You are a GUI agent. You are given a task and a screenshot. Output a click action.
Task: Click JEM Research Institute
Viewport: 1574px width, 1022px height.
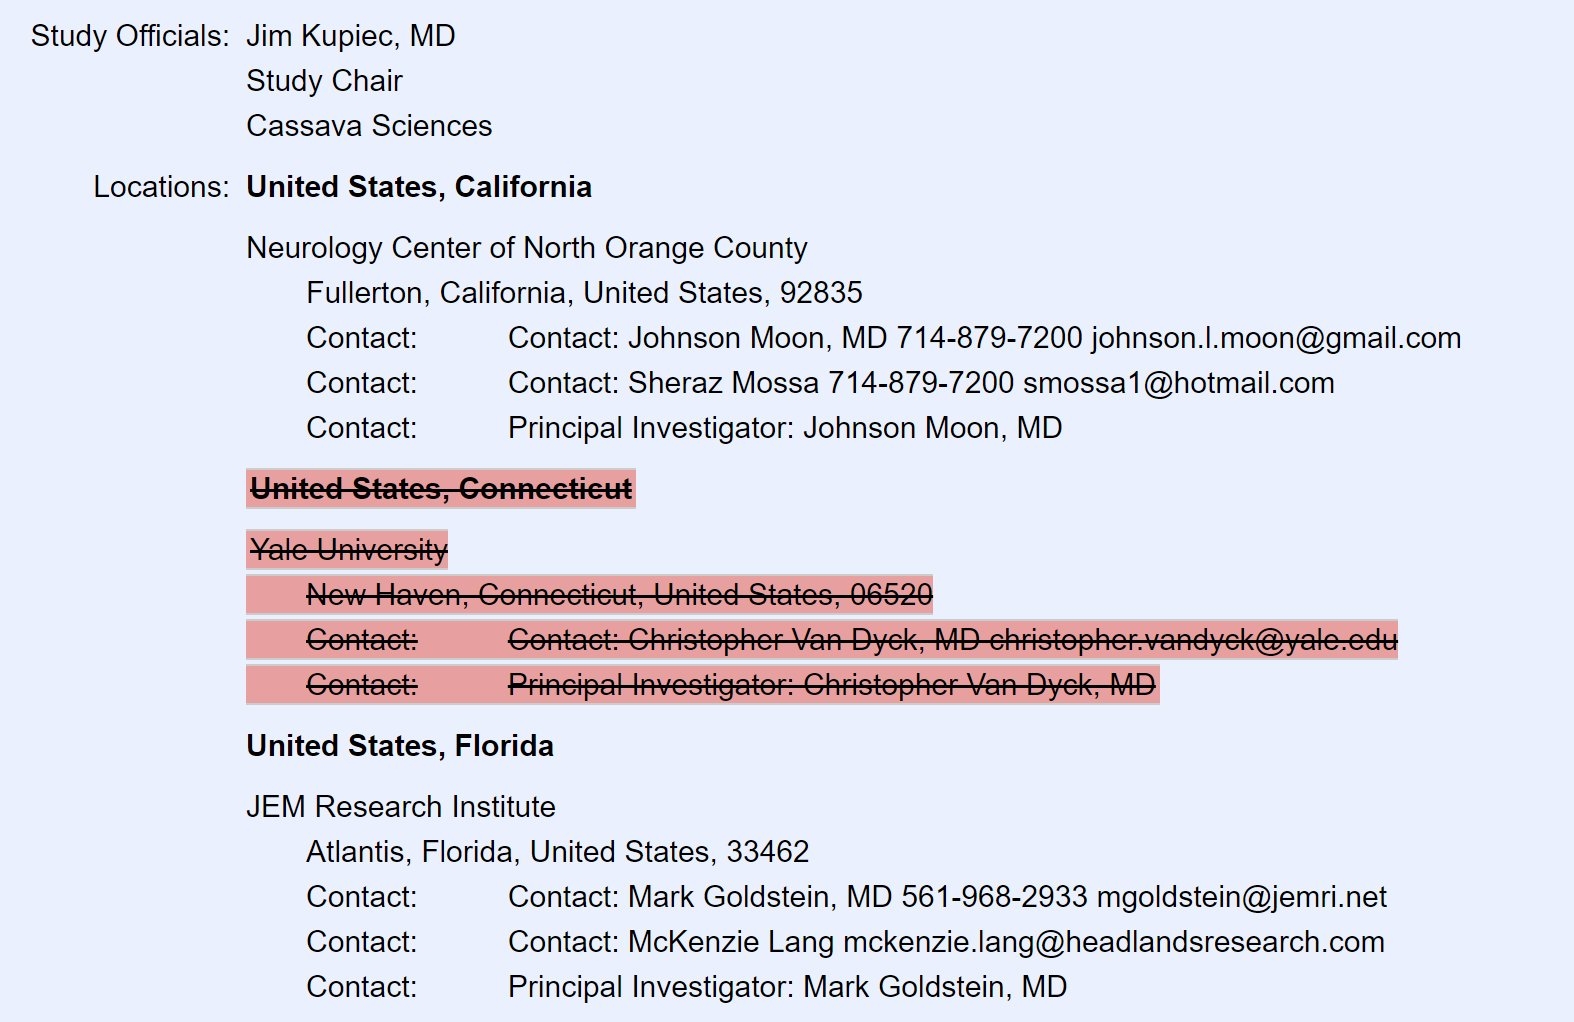point(400,807)
